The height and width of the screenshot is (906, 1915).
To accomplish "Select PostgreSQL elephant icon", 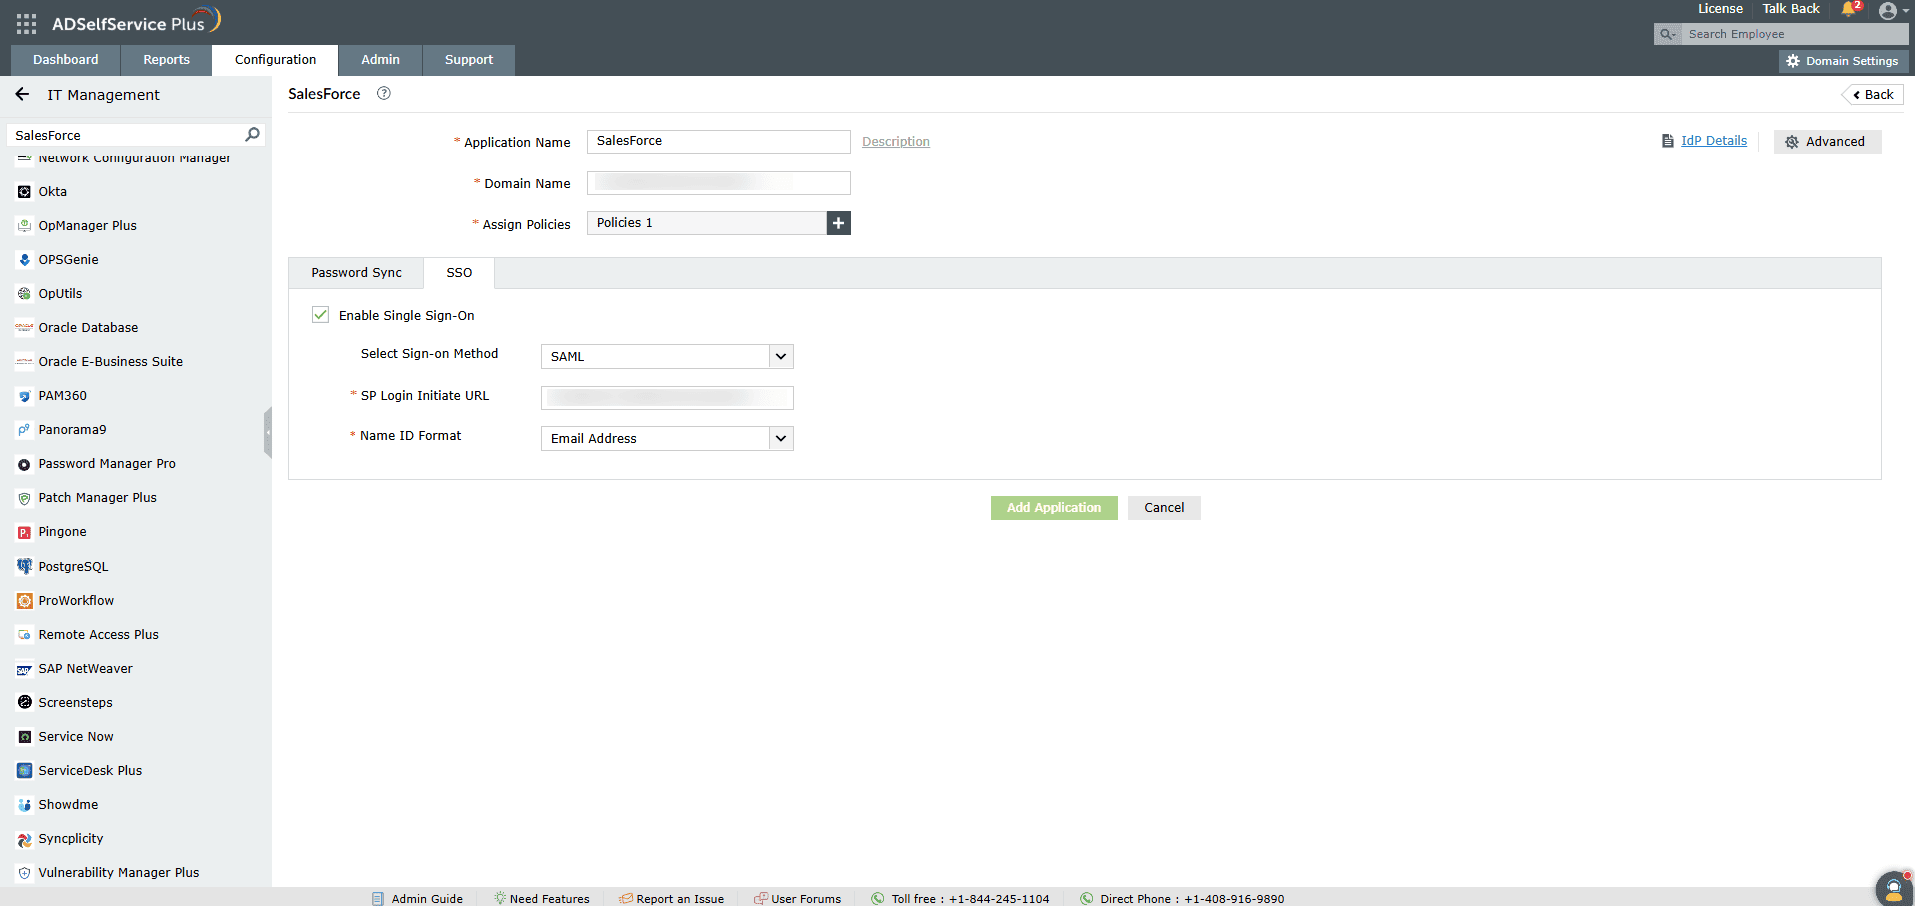I will 24,566.
